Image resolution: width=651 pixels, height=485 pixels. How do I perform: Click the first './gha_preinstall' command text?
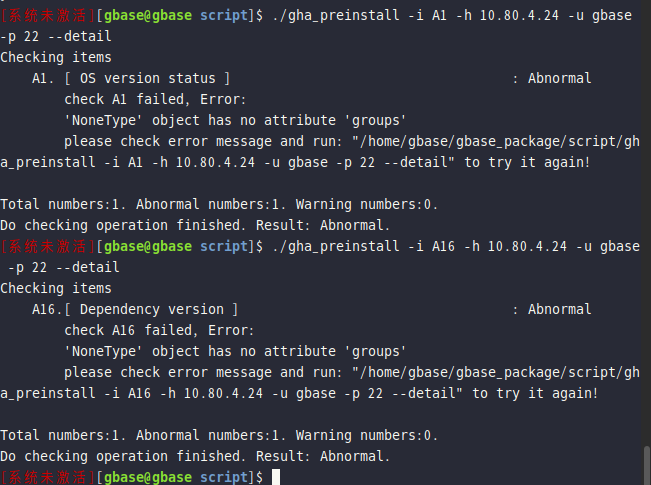335,15
